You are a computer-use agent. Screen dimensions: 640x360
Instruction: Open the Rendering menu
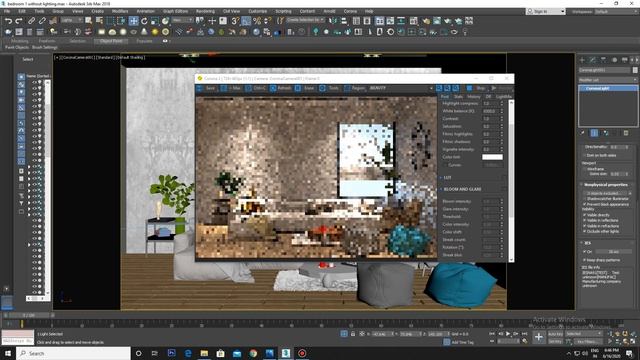[x=205, y=11]
